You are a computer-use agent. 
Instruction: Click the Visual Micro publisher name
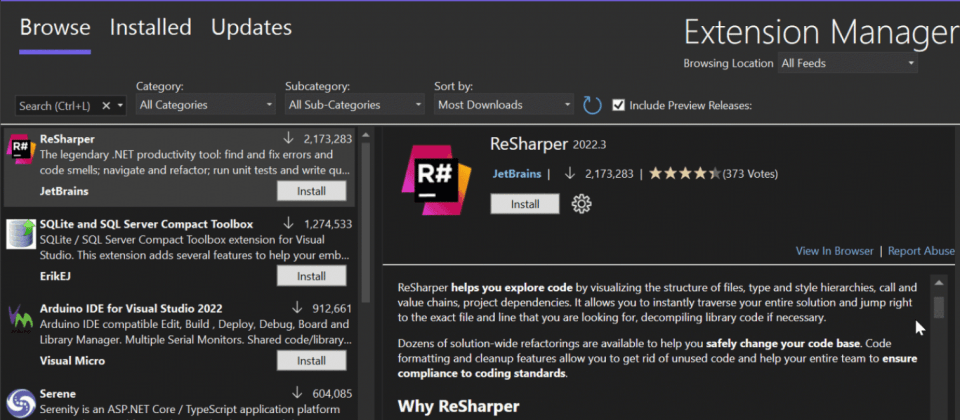pos(72,361)
